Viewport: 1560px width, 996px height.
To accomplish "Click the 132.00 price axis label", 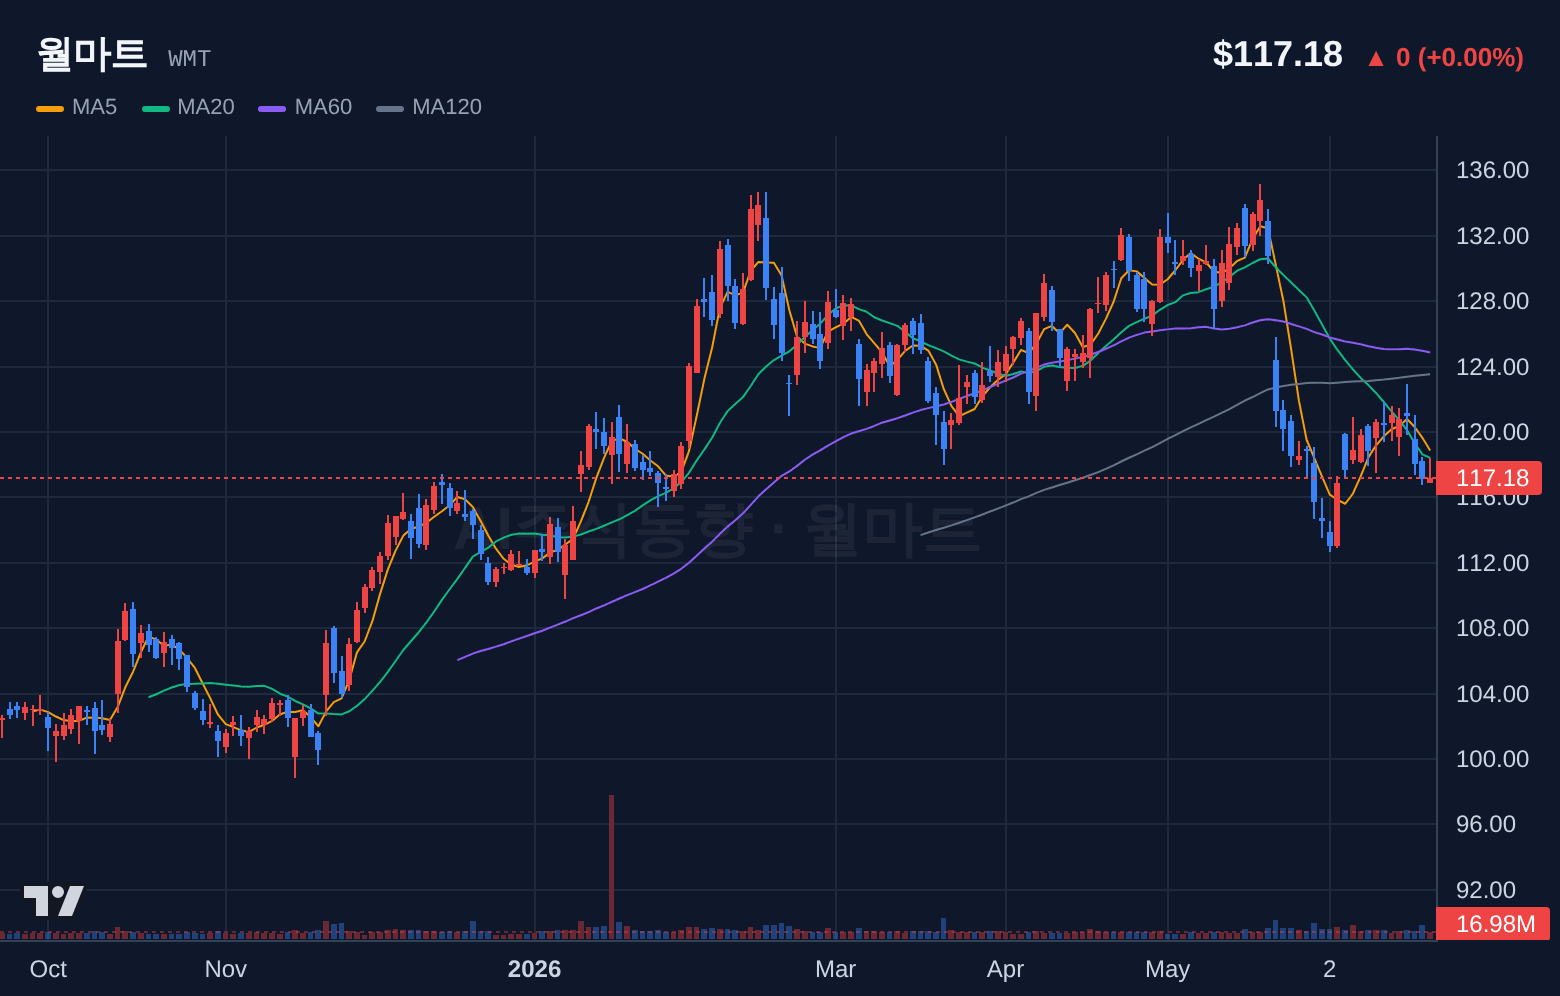I will click(x=1492, y=236).
